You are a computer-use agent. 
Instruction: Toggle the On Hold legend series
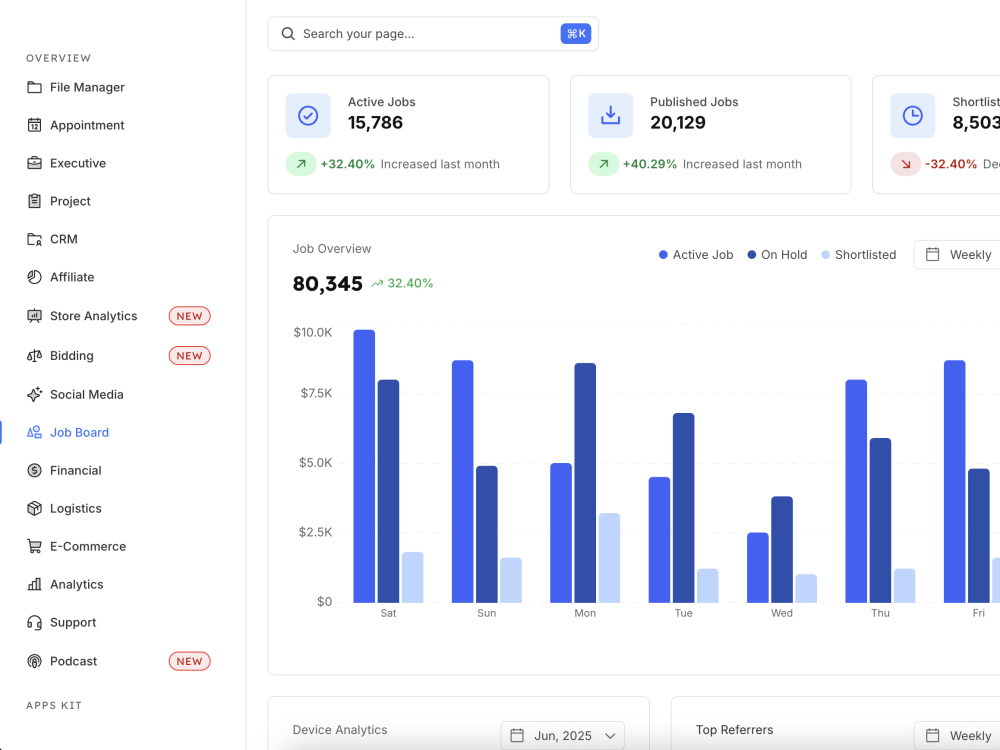click(777, 254)
